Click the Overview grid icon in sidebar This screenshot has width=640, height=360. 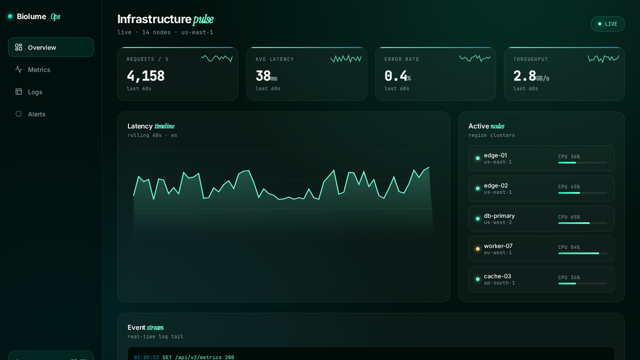click(x=18, y=47)
